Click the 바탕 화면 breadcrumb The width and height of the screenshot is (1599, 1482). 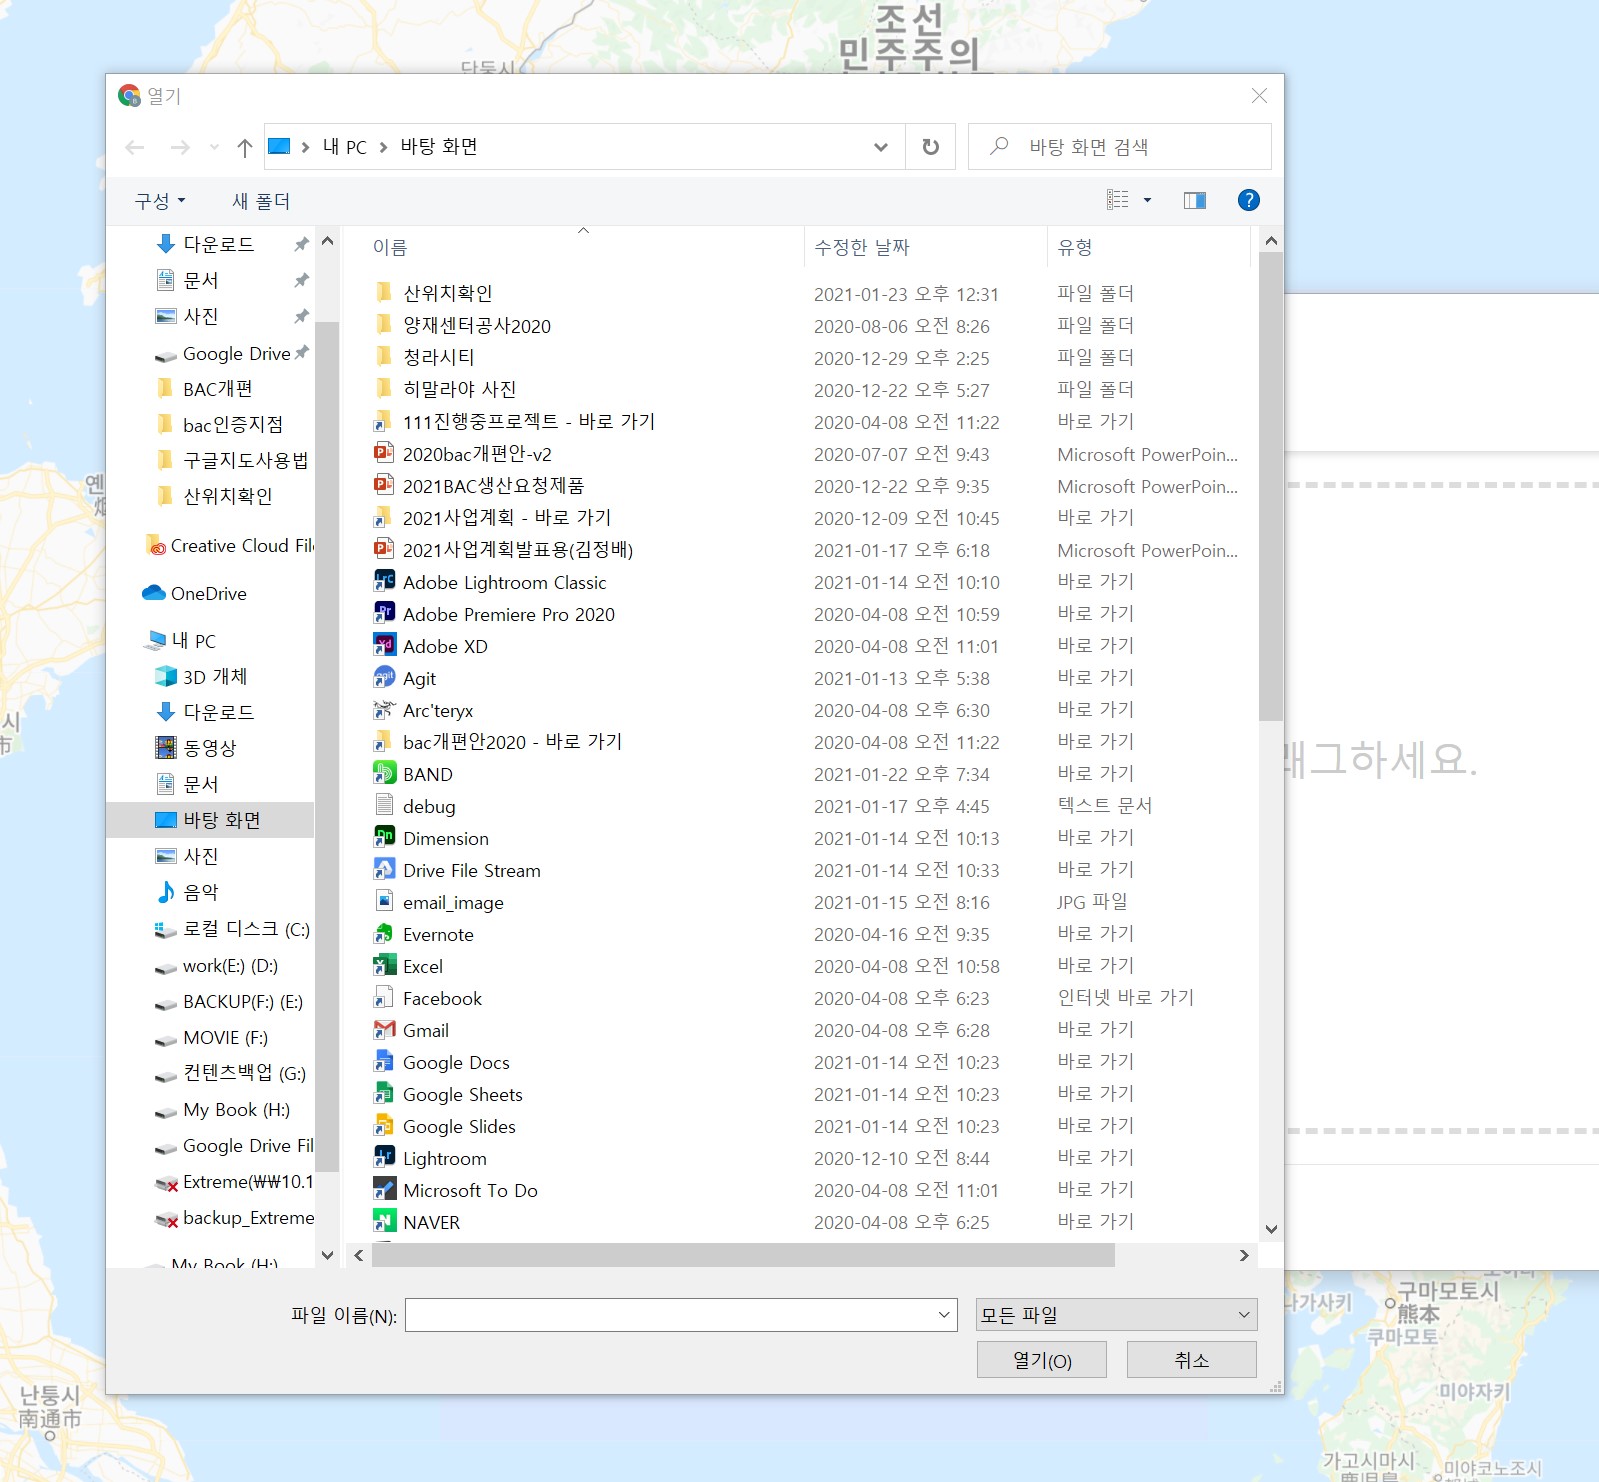[x=439, y=147]
